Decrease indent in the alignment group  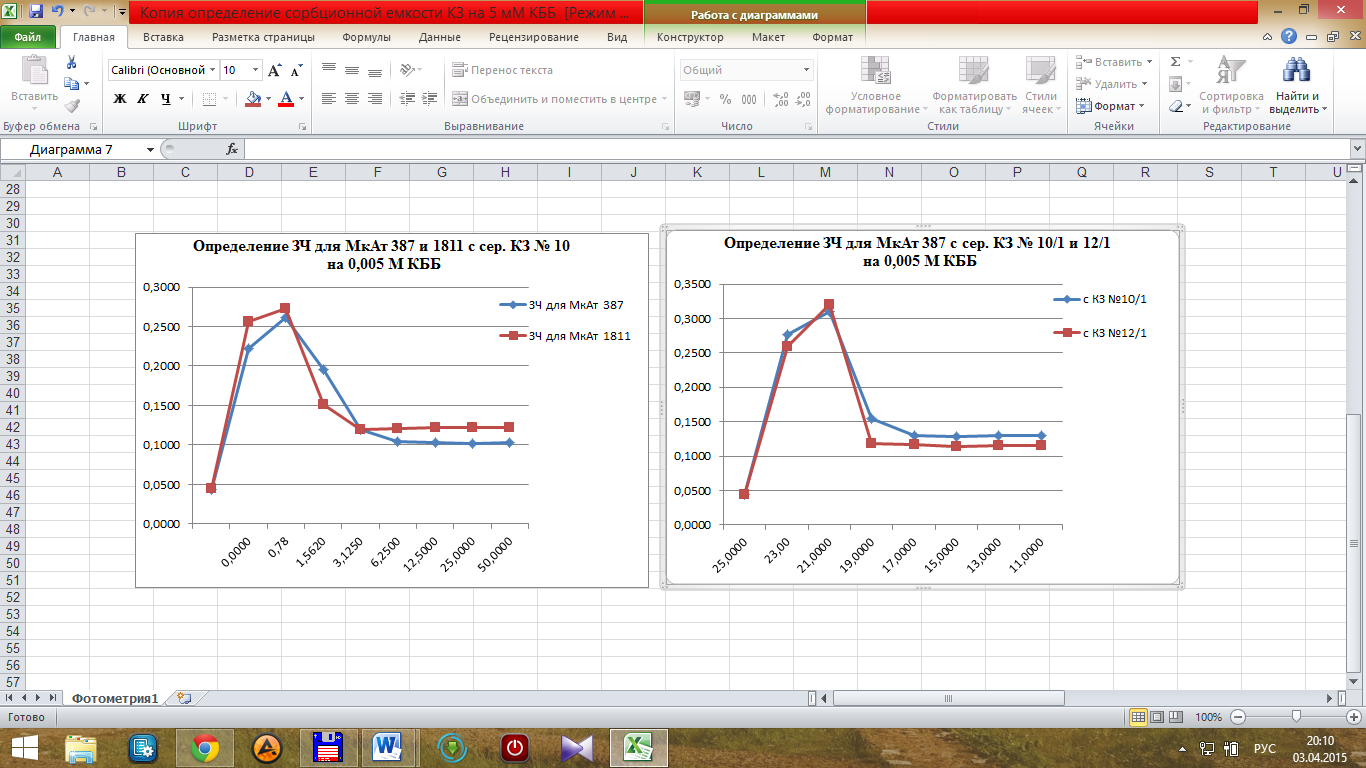click(406, 99)
